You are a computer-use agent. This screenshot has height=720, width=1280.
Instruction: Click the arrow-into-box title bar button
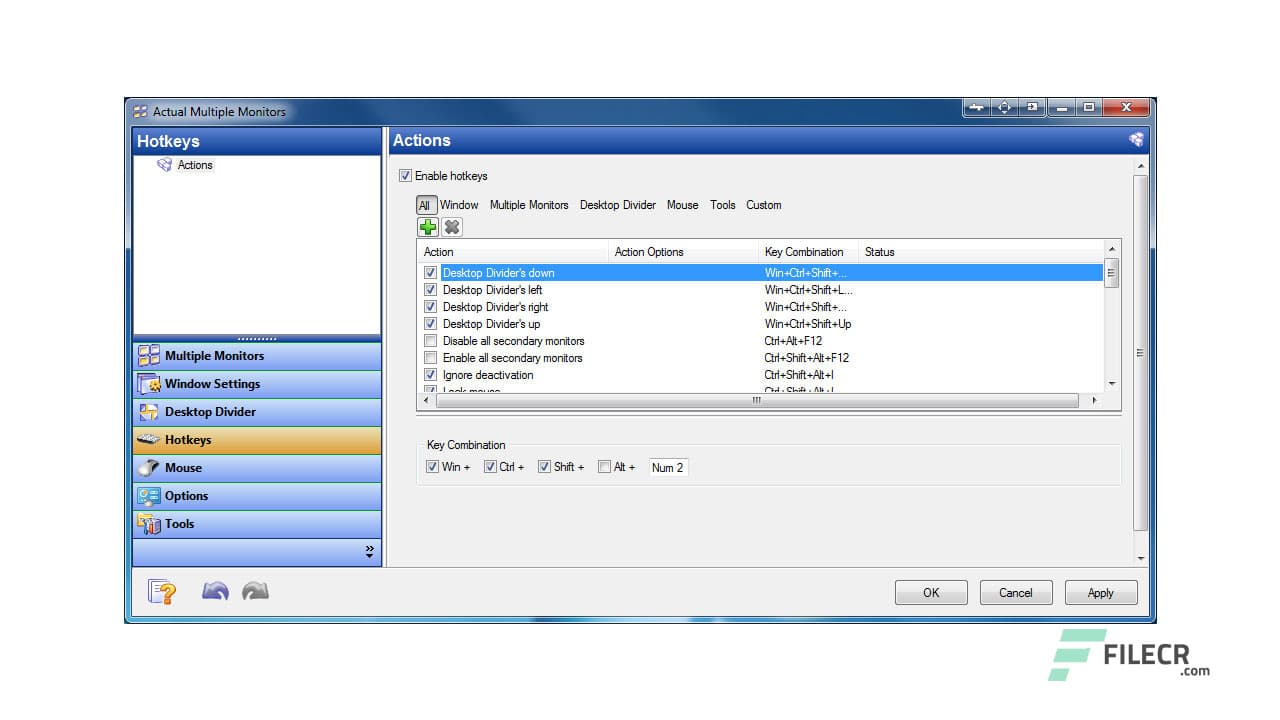1031,107
